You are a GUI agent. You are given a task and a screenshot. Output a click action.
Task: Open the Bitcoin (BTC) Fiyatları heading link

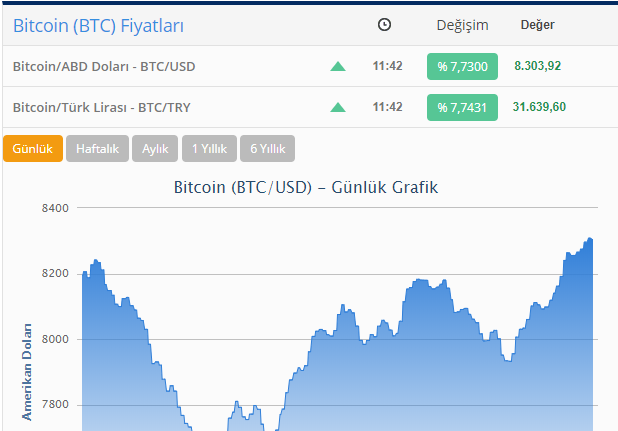coord(99,26)
